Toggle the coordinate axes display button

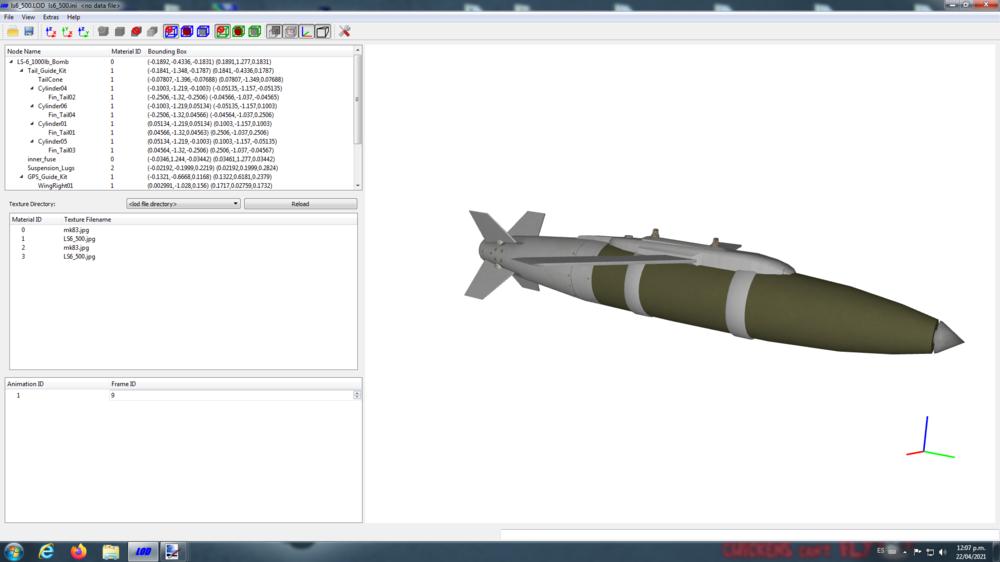pyautogui.click(x=307, y=31)
